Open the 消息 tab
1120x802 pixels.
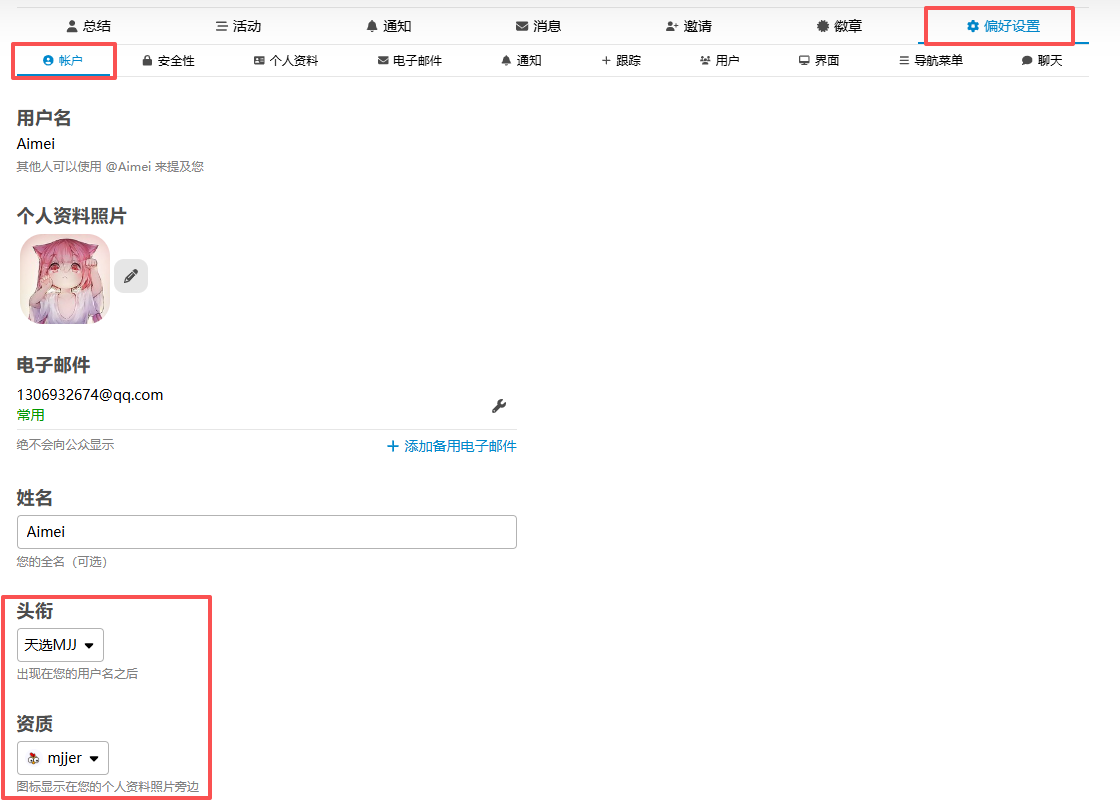[538, 26]
